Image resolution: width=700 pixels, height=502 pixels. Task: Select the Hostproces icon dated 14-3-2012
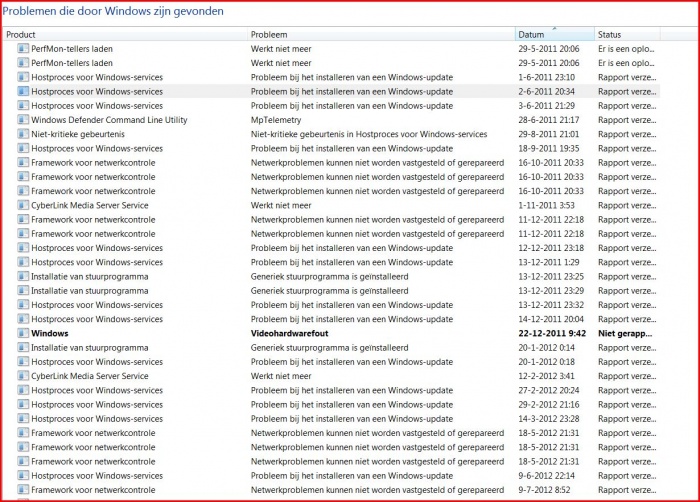coord(23,419)
